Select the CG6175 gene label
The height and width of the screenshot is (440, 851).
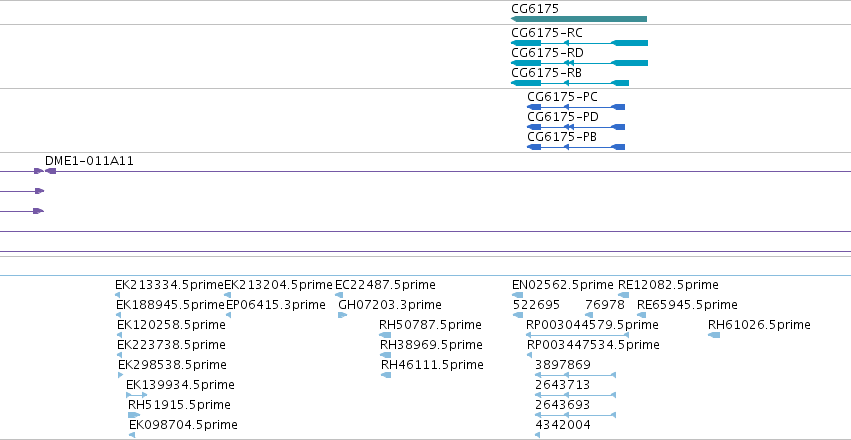click(x=535, y=9)
